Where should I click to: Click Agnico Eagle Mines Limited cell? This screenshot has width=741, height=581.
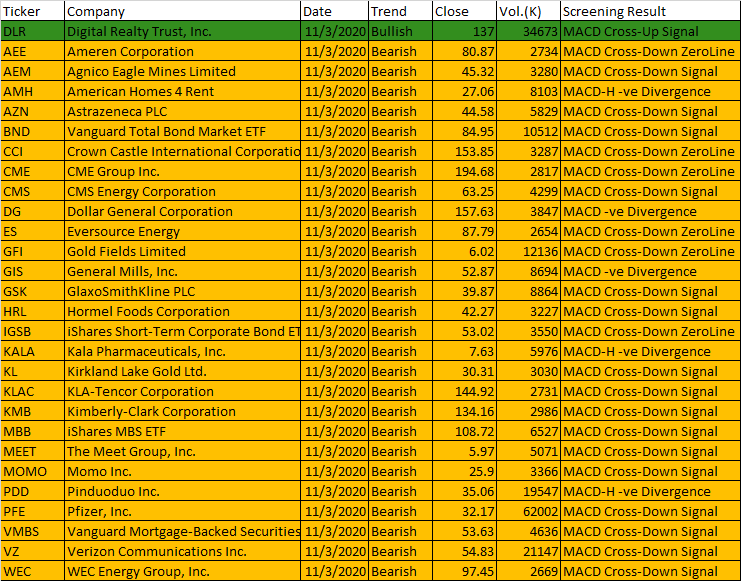[182, 71]
